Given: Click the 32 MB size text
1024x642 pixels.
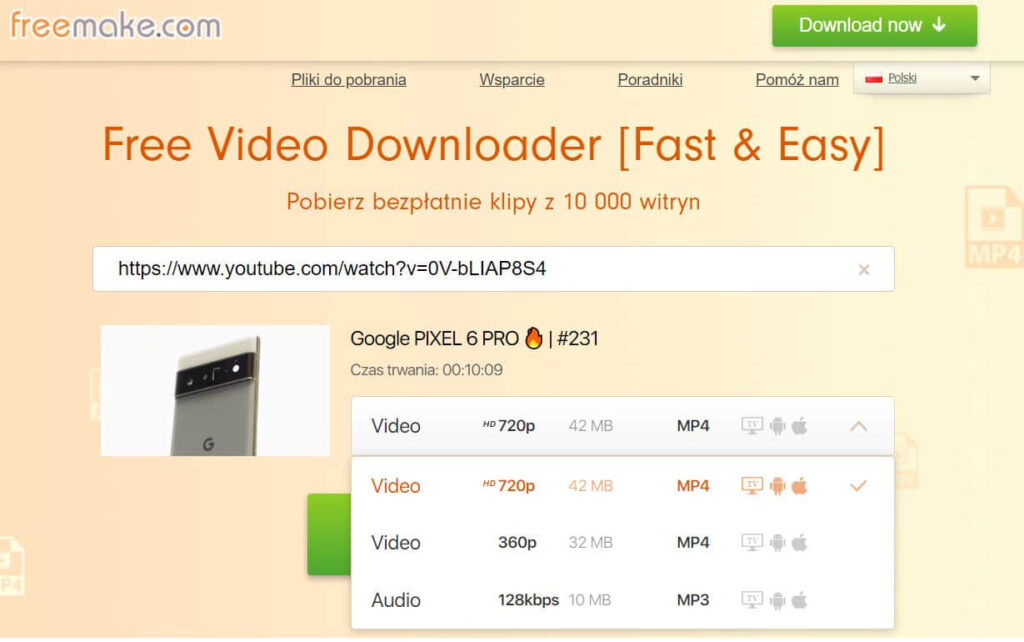Looking at the screenshot, I should (x=590, y=543).
